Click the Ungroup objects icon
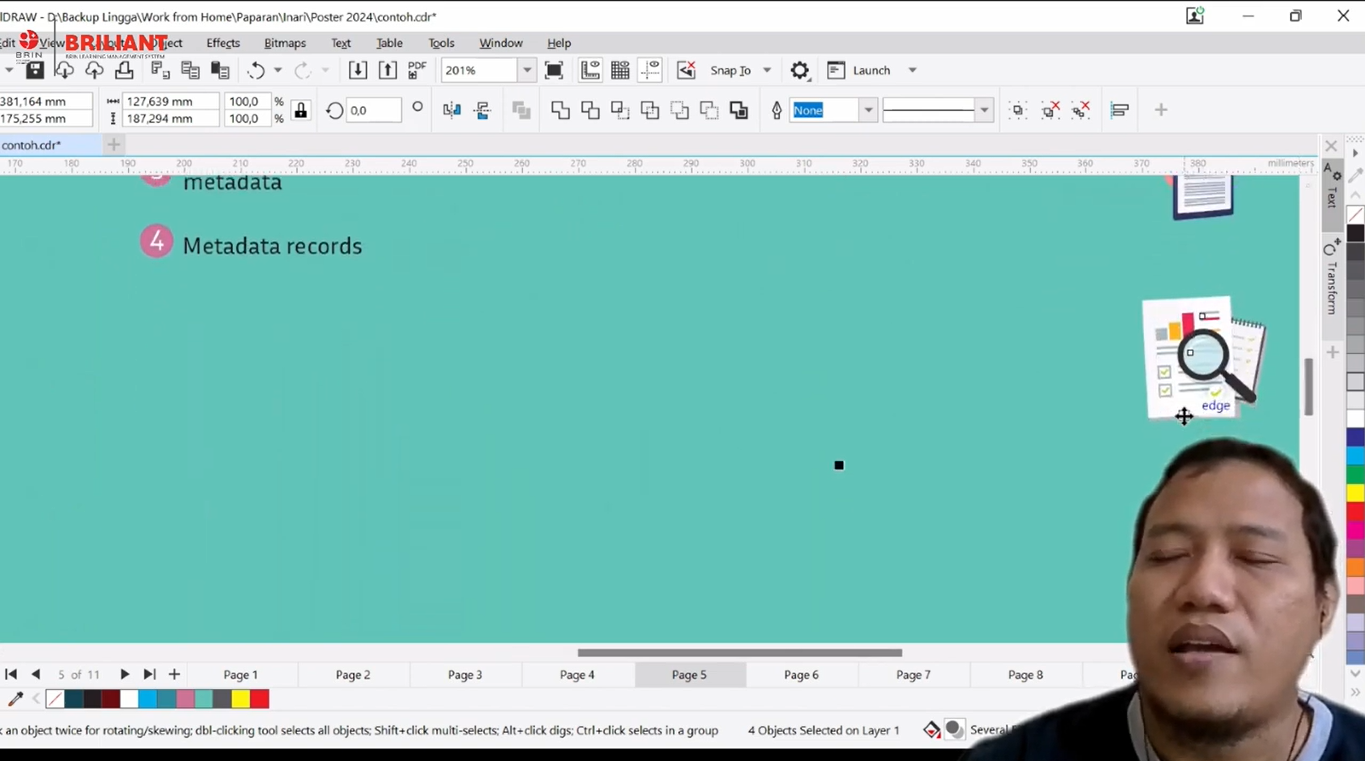Viewport: 1365px width, 761px height. (1050, 110)
